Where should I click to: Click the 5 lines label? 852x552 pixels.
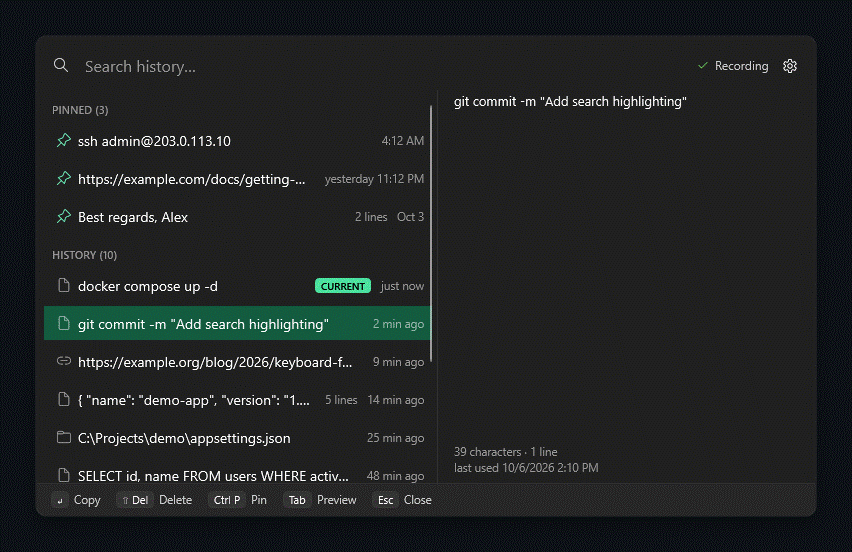(341, 400)
